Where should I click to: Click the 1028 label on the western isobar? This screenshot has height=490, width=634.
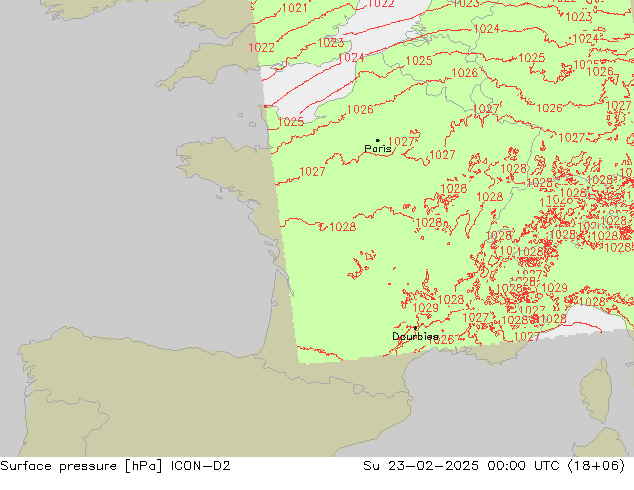click(x=342, y=227)
